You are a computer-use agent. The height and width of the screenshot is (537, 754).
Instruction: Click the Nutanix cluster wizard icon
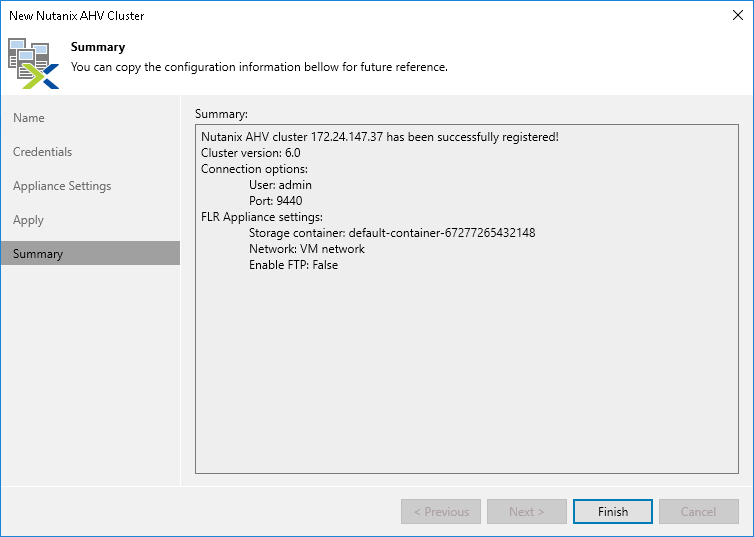[x=33, y=63]
